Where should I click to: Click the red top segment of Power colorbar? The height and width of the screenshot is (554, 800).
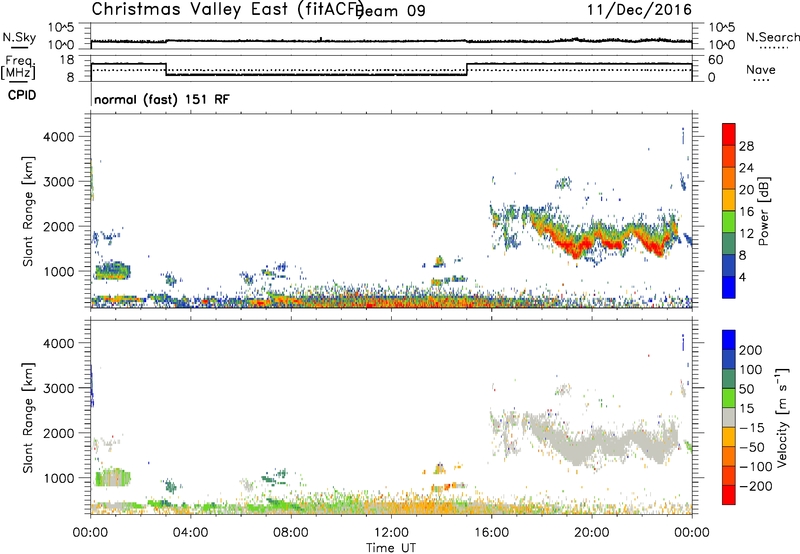[729, 134]
